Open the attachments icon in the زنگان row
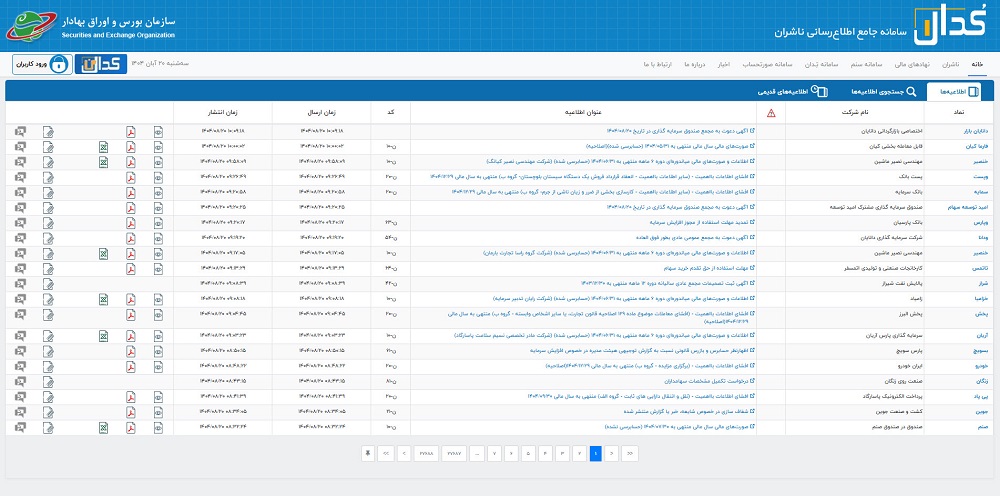Viewport: 1000px width, 496px height. 48,382
